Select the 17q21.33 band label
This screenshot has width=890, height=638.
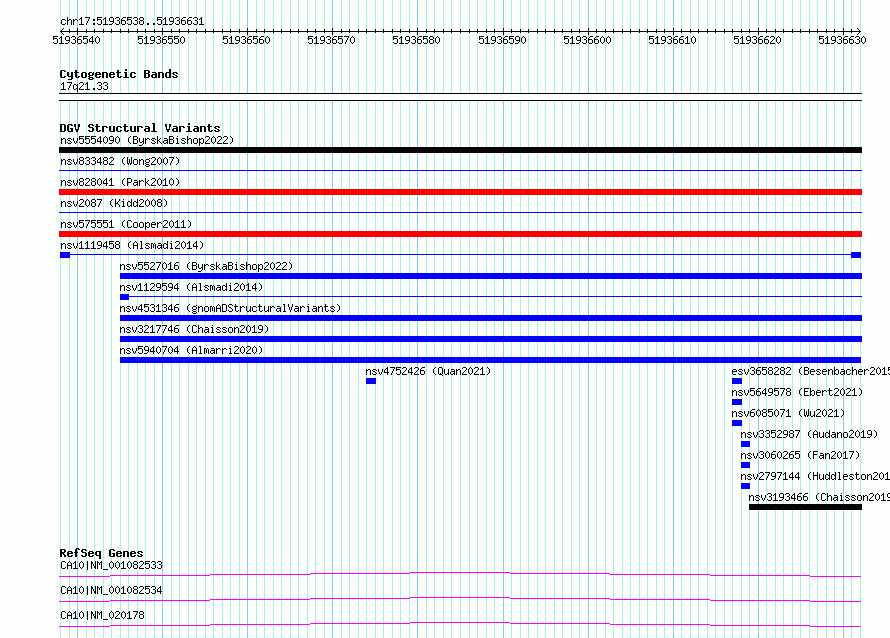84,86
